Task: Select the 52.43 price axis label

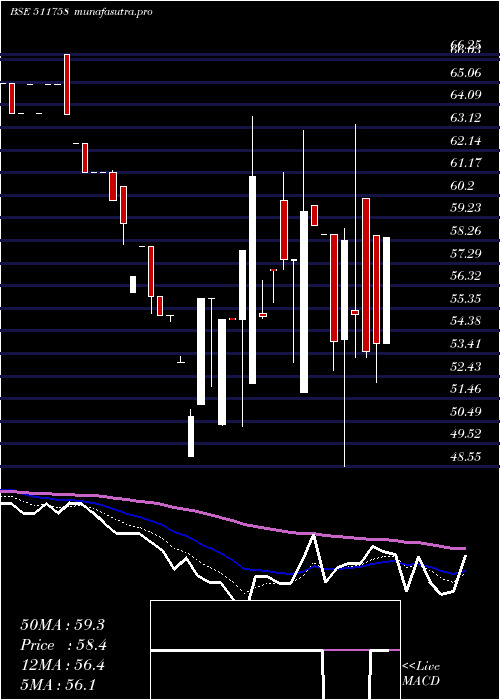Action: click(x=466, y=367)
